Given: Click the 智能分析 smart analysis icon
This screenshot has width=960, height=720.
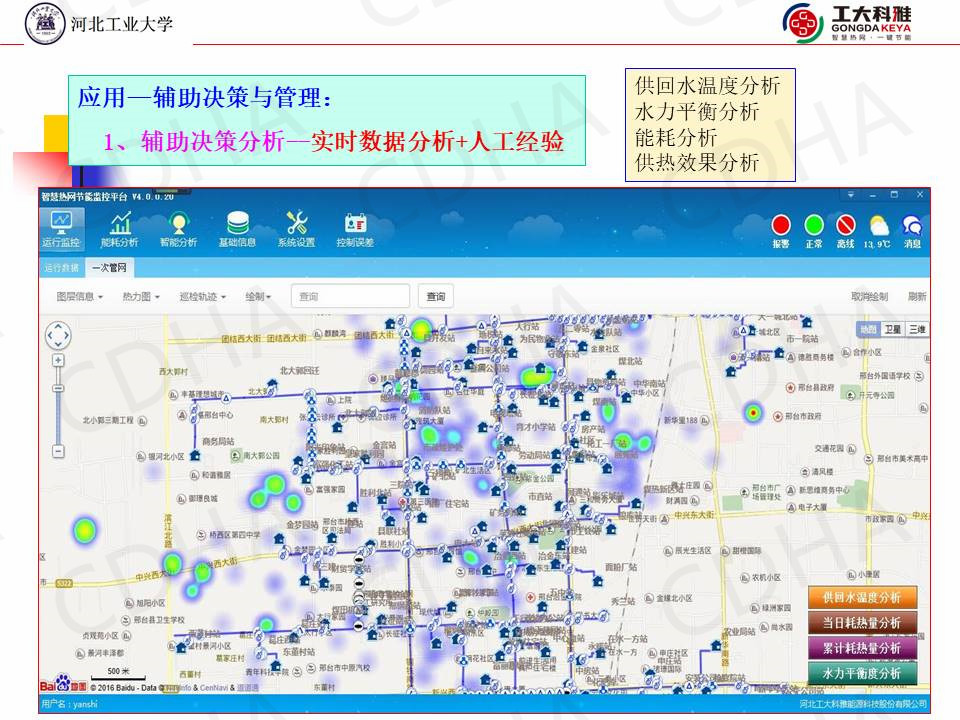Looking at the screenshot, I should (178, 229).
